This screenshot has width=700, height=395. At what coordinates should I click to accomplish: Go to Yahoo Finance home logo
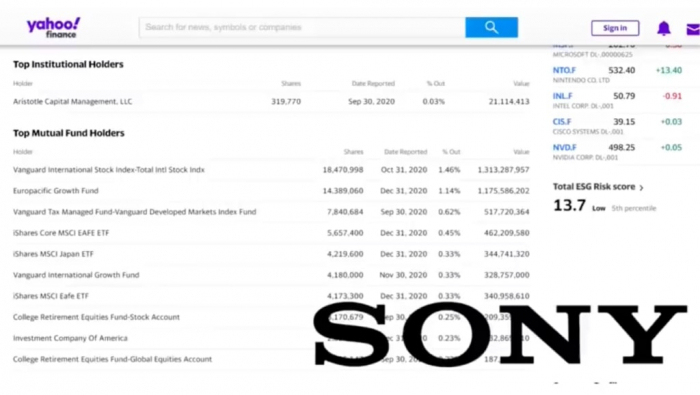click(54, 28)
